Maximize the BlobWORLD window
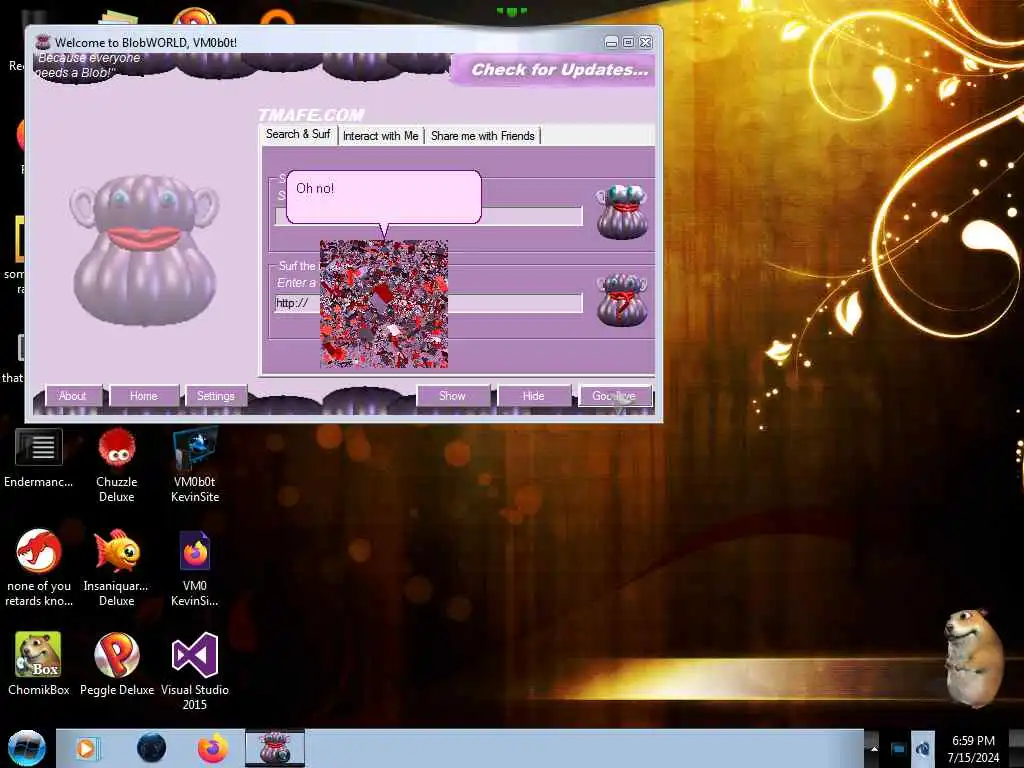 tap(628, 42)
